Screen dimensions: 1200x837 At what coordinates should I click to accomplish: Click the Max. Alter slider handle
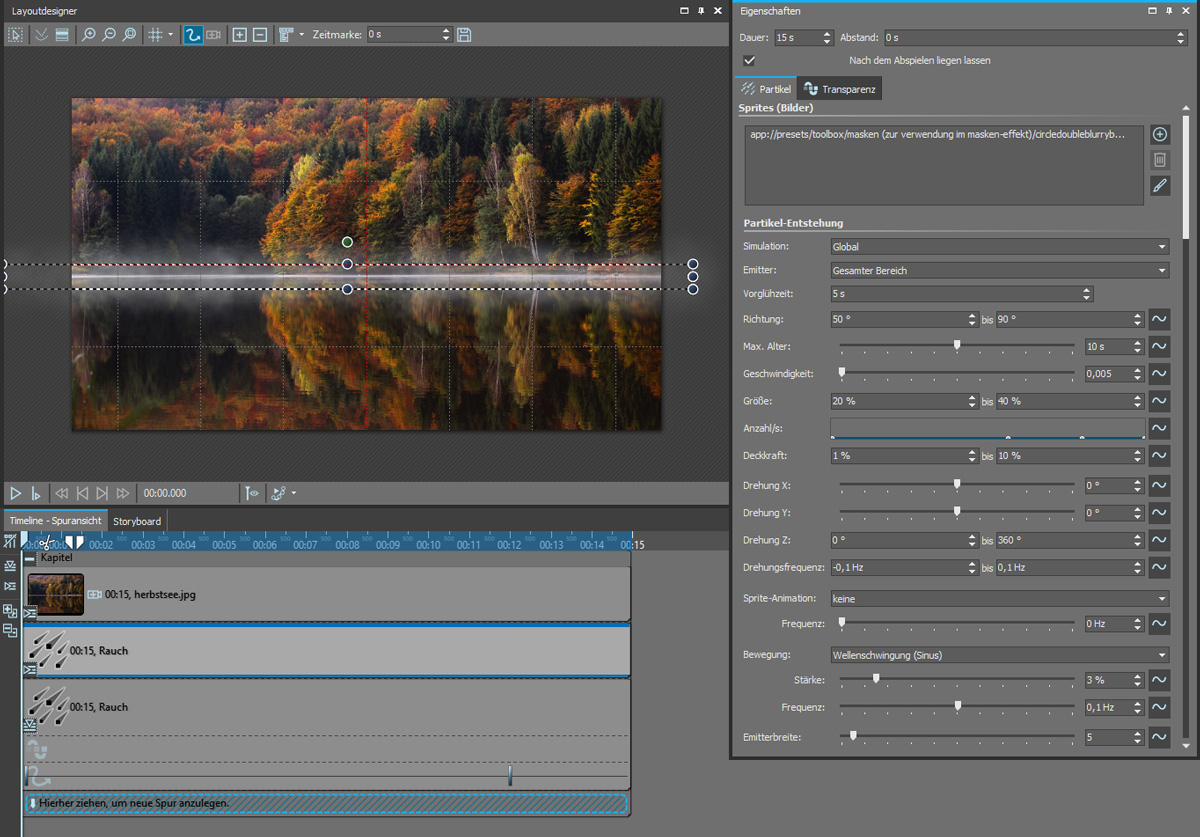pos(957,345)
